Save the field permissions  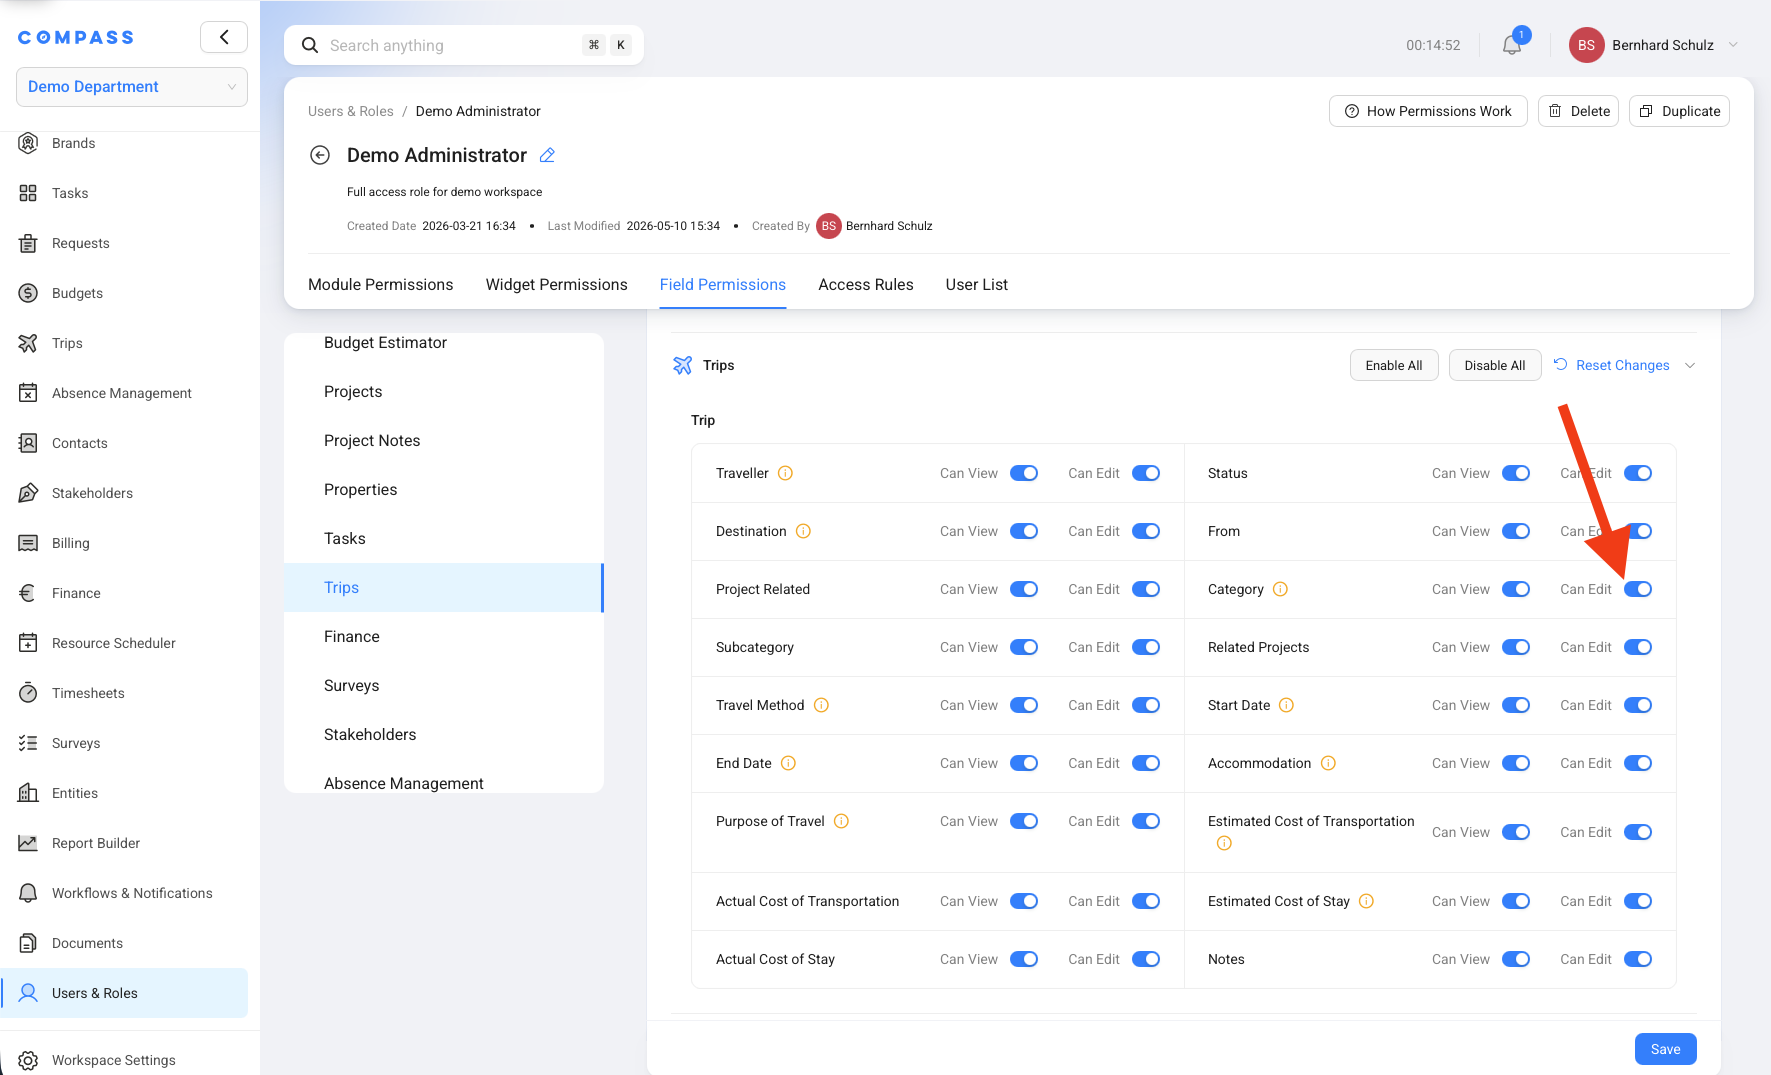click(x=1666, y=1049)
